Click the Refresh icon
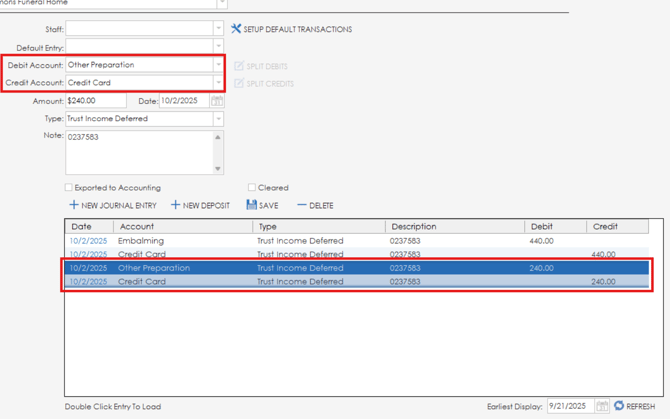 click(x=619, y=406)
